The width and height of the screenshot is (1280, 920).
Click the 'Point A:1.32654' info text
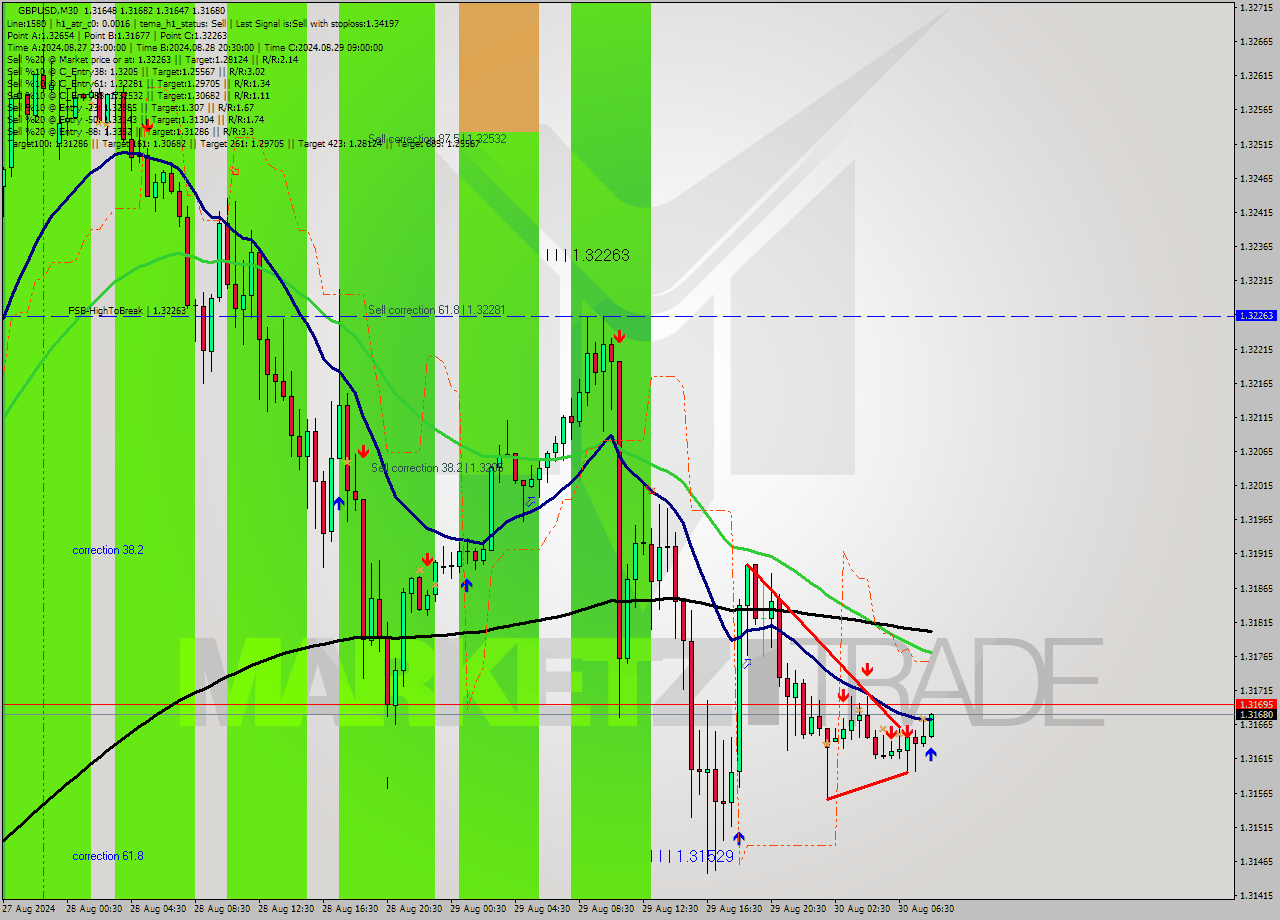tap(40, 35)
